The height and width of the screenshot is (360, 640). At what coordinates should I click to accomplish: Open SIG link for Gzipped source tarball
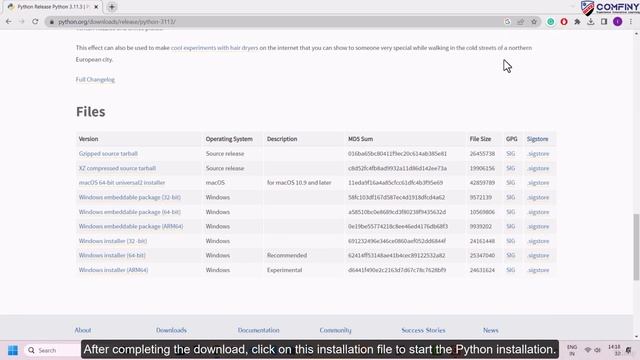tap(510, 153)
